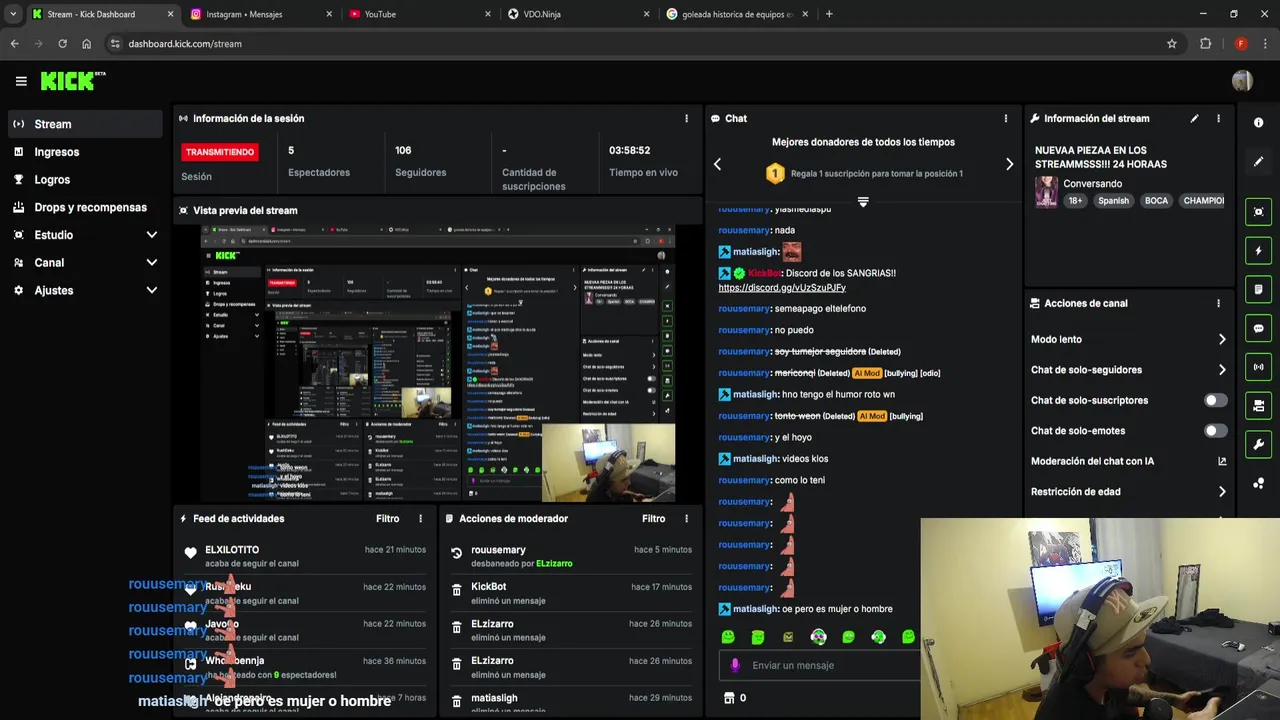Open the Acciones de canal options menu
Viewport: 1280px width, 720px height.
click(x=1218, y=303)
